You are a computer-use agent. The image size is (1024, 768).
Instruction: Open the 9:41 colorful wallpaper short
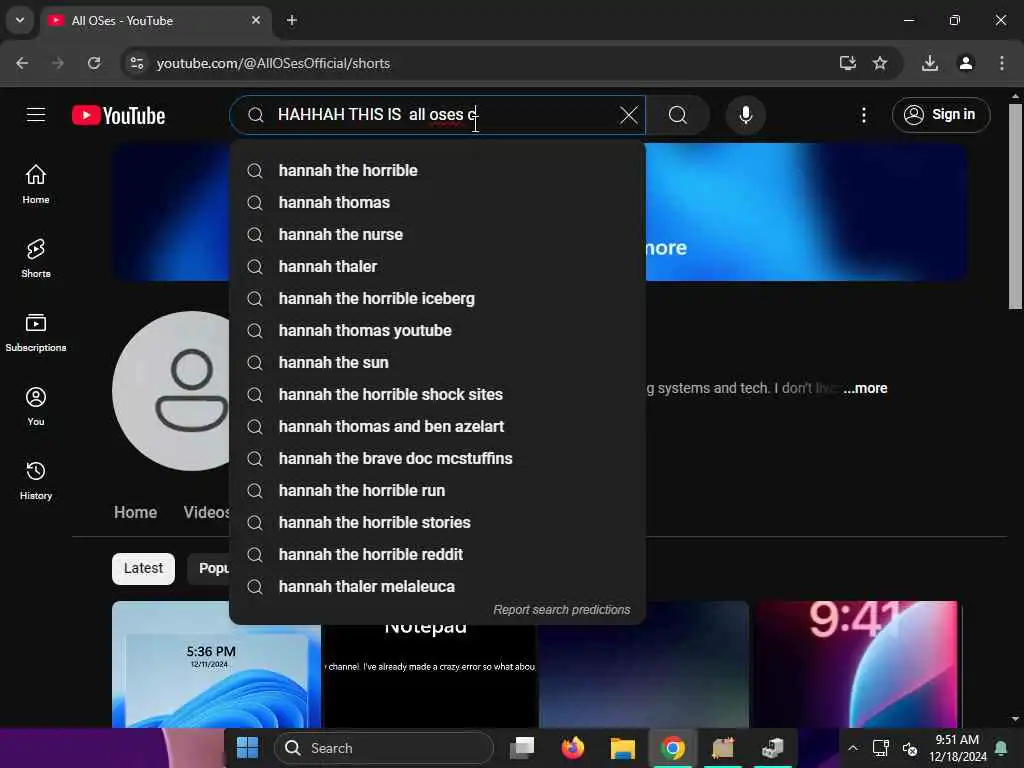pyautogui.click(x=856, y=664)
